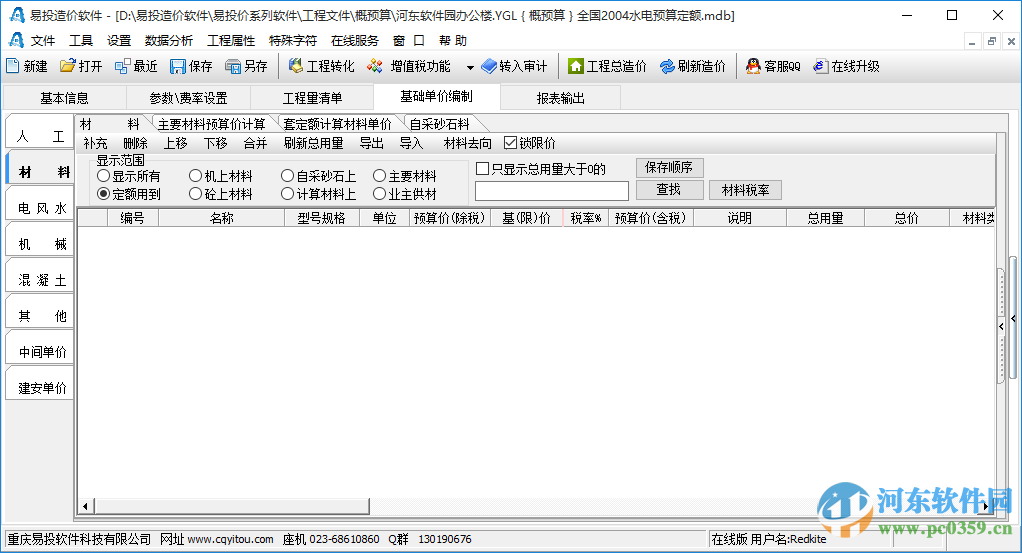Select 机上材料 radio button
The image size is (1022, 553).
tap(195, 176)
